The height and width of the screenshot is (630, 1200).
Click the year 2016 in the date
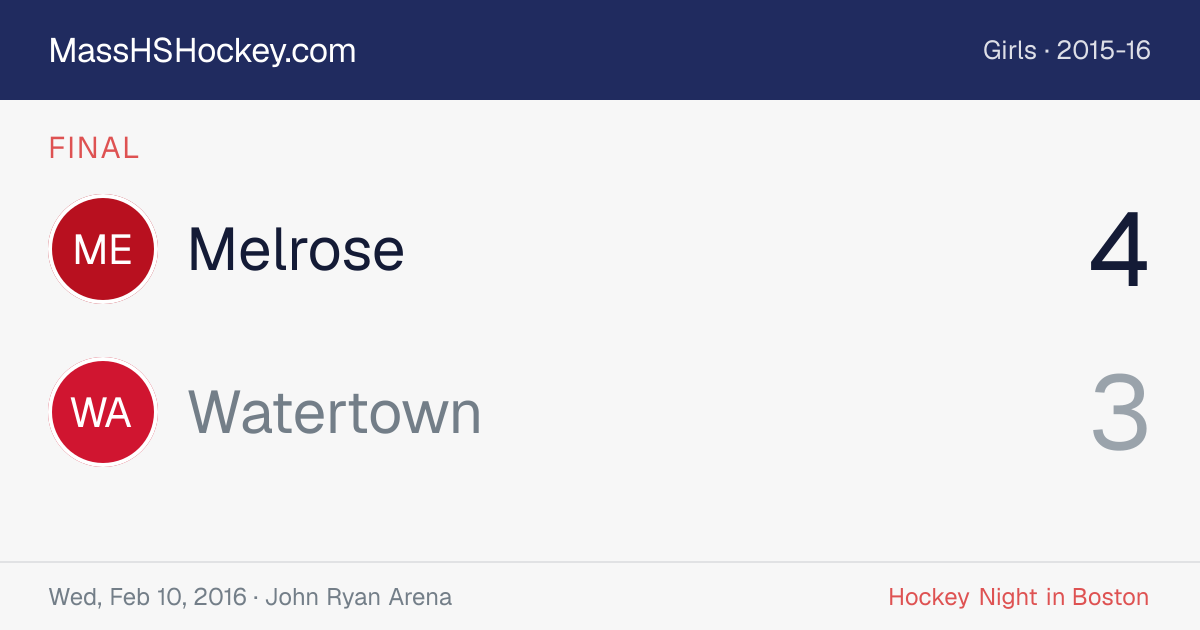point(219,598)
